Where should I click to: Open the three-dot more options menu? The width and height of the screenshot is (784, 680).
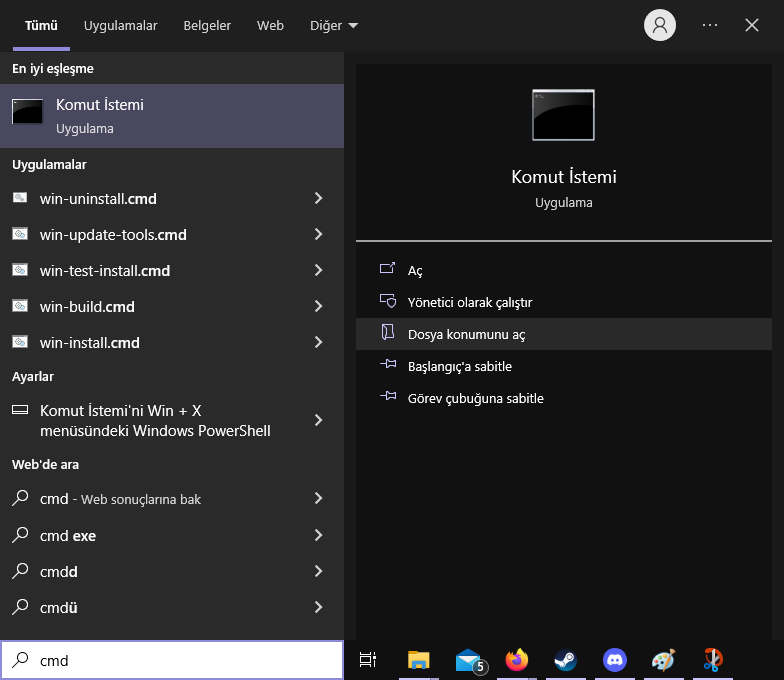point(710,26)
